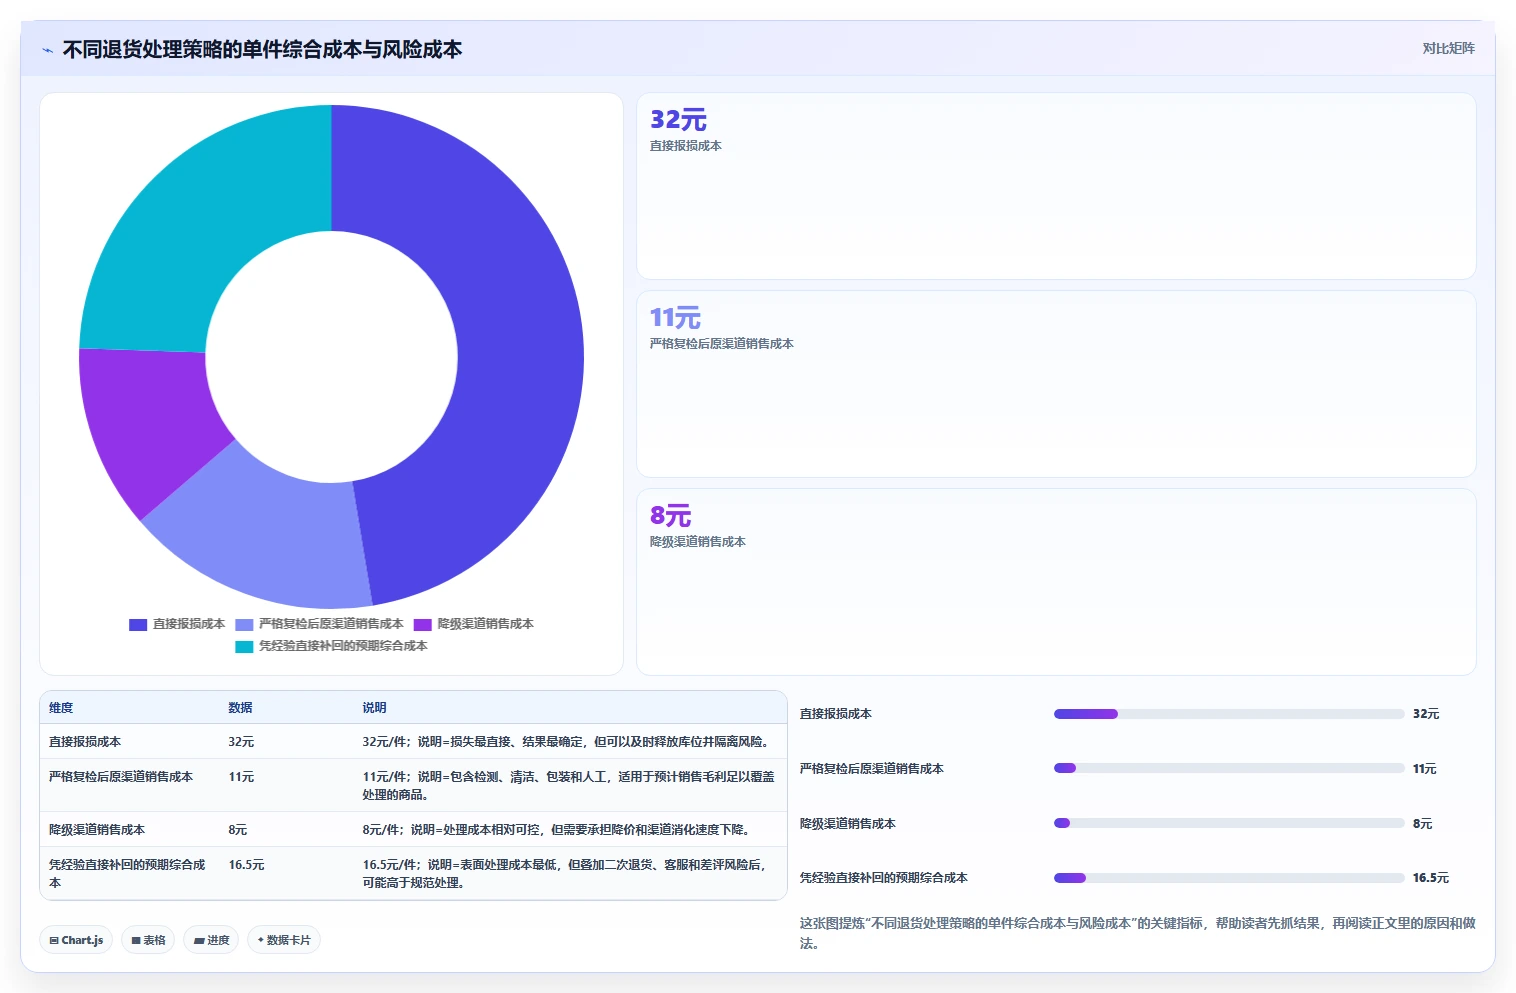
Task: Click the 11元 value beside progress bar
Action: tap(1425, 769)
